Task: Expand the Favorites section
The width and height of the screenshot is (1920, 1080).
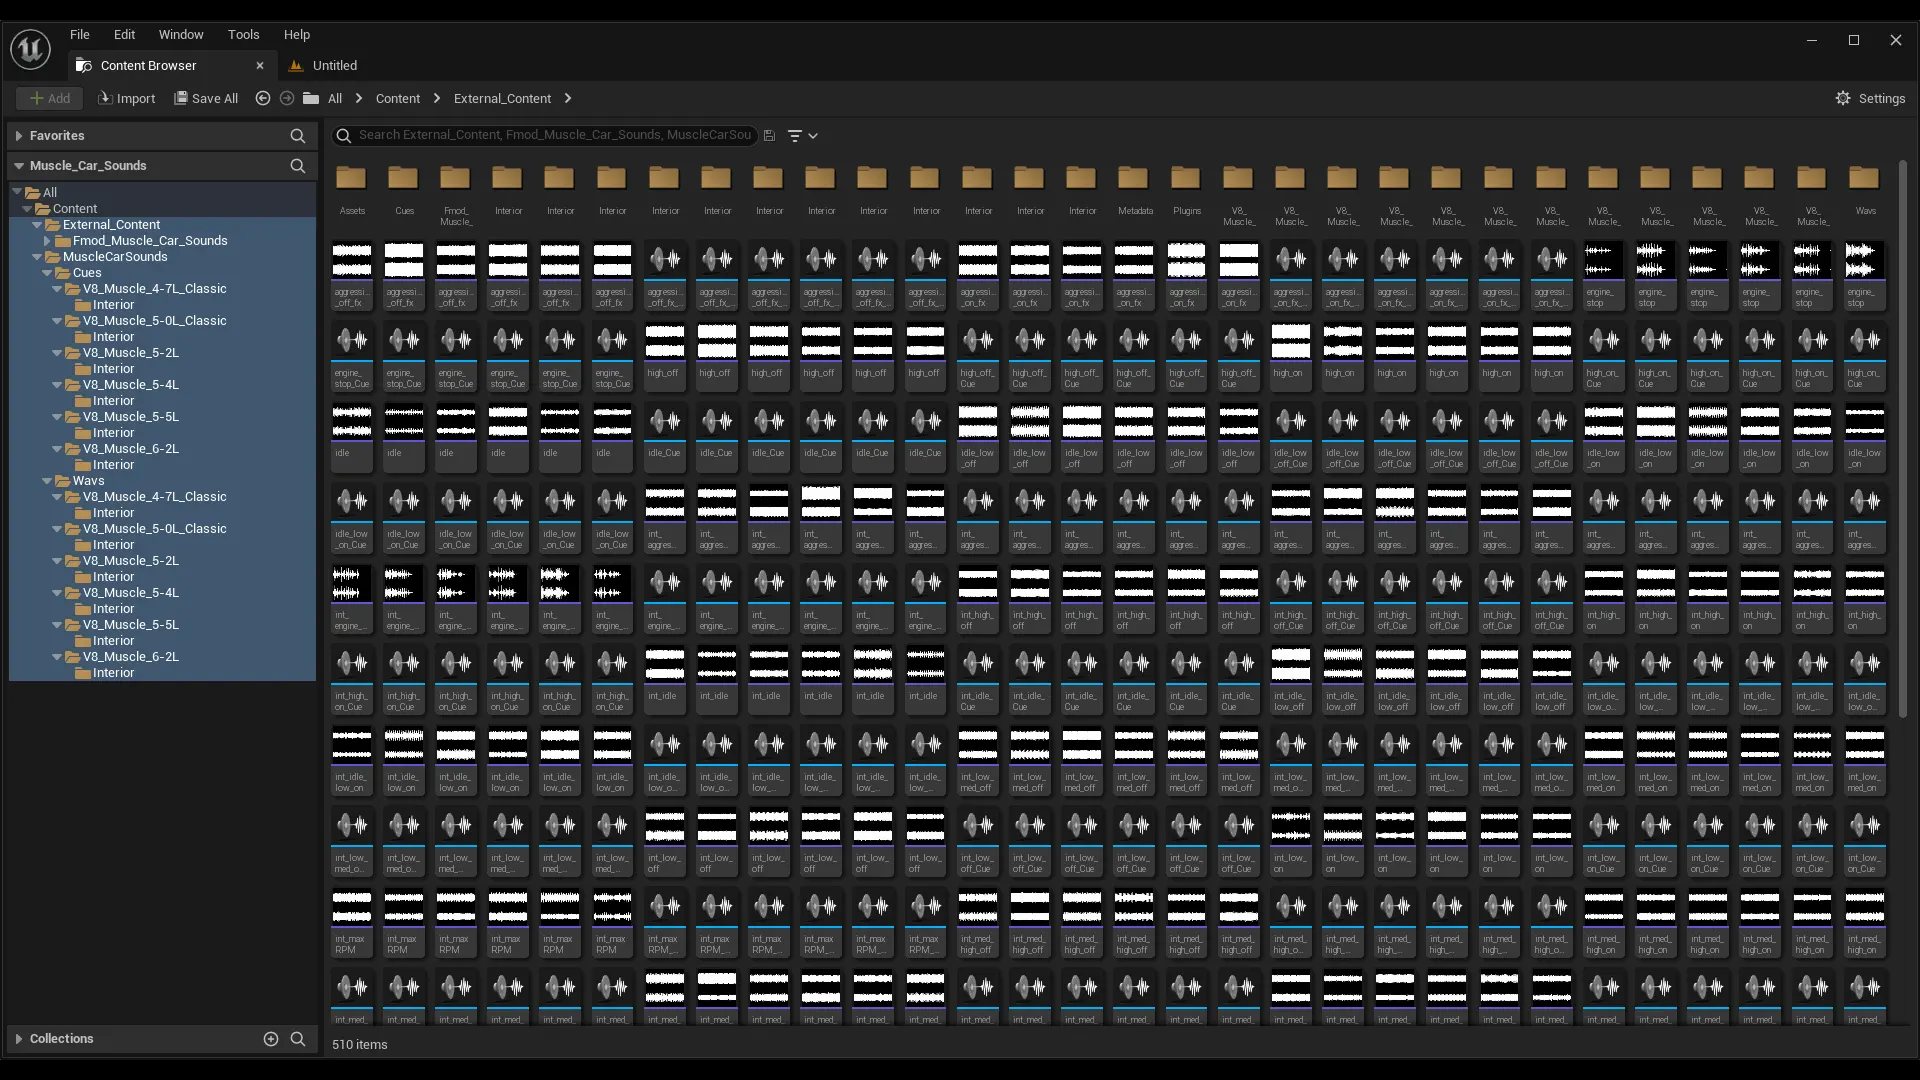Action: 18,135
